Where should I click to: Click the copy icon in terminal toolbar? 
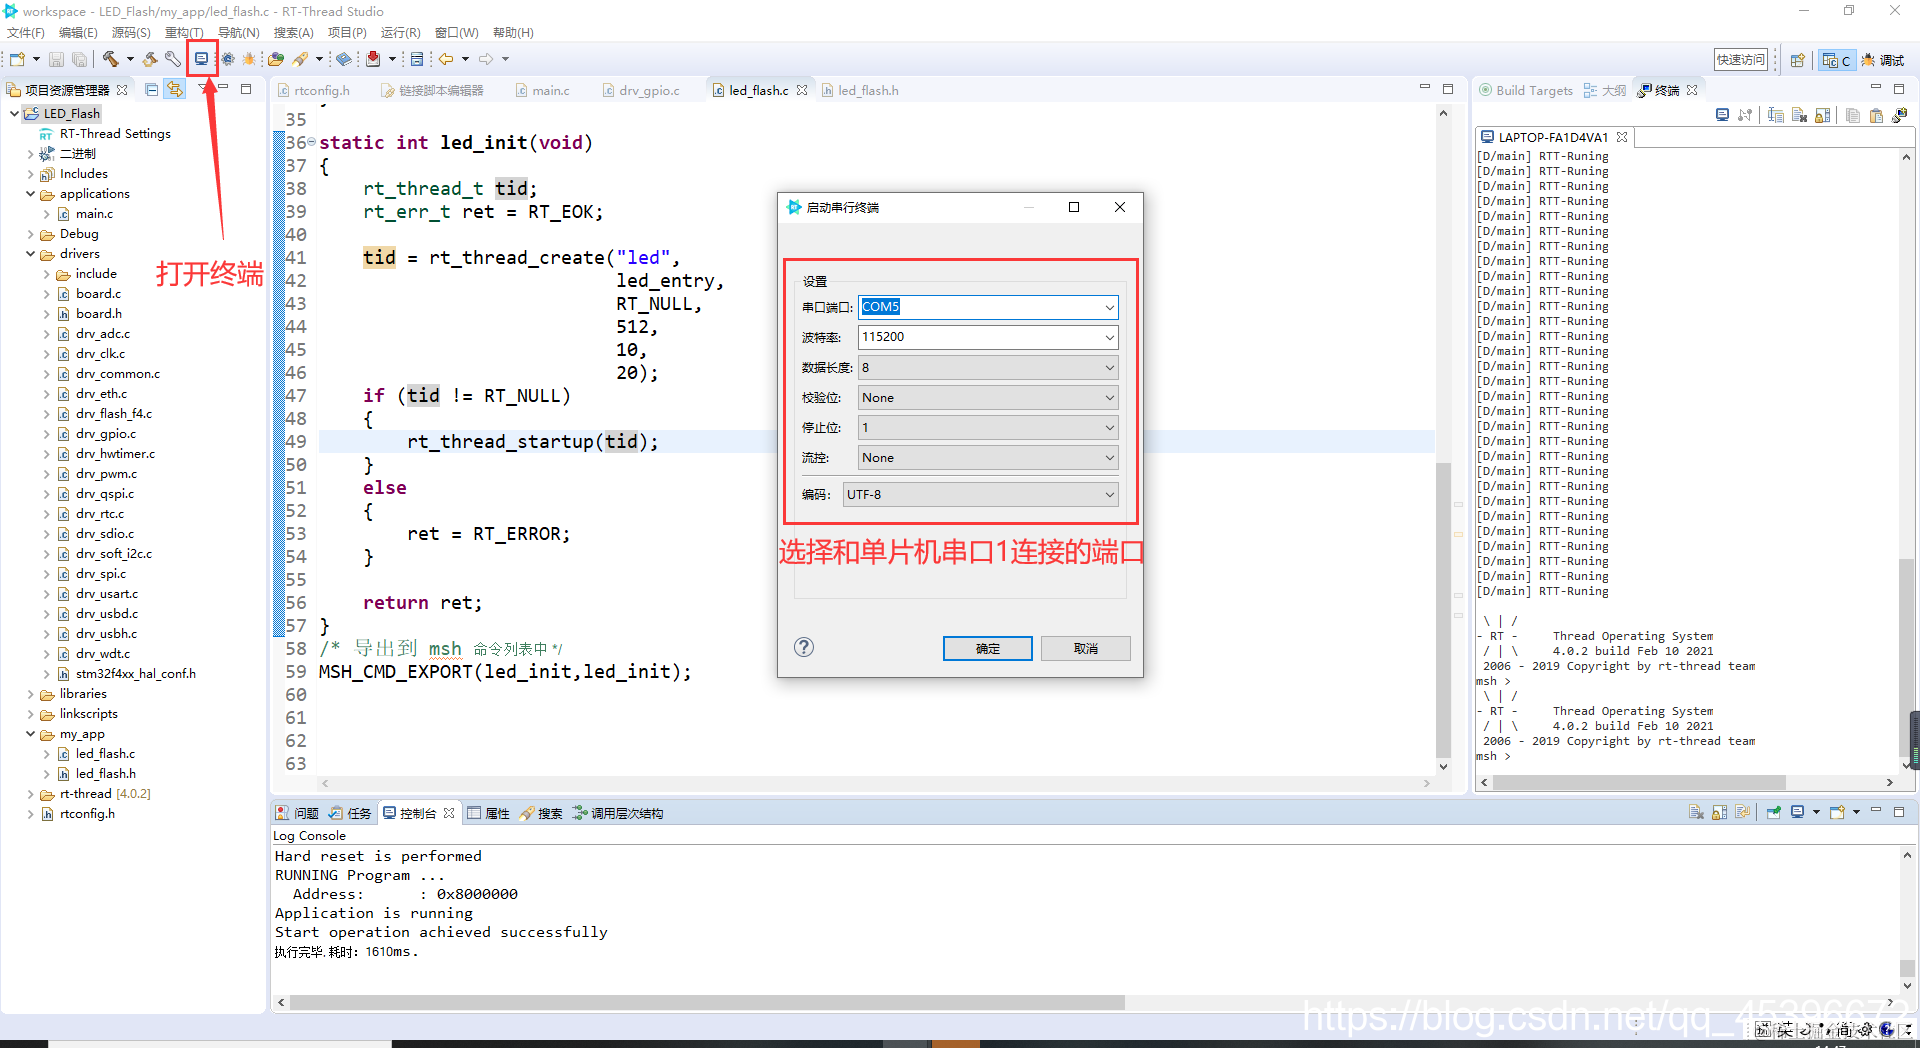point(1853,115)
